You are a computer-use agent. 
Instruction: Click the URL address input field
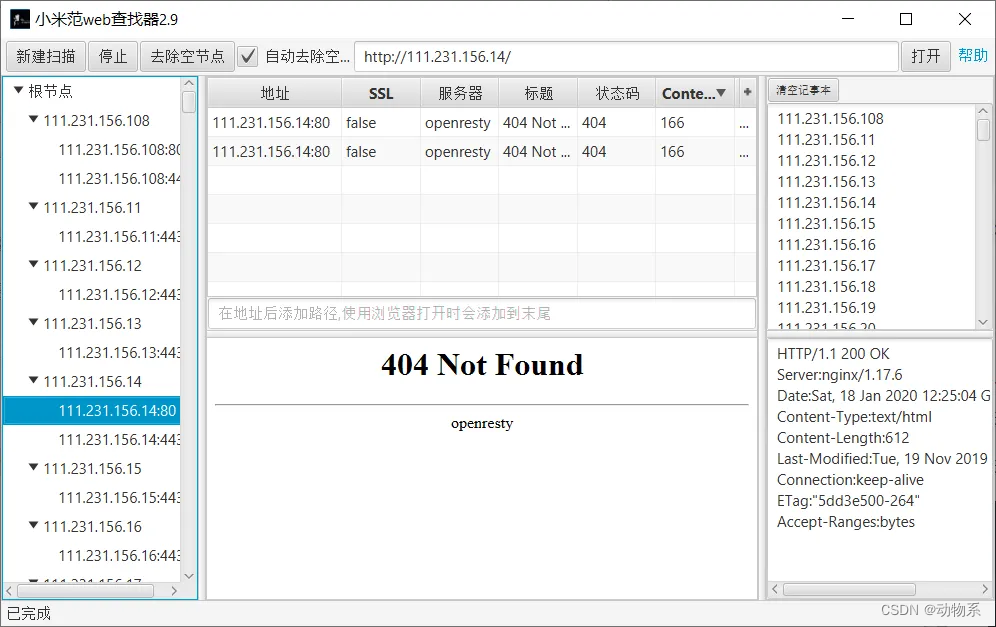point(626,57)
